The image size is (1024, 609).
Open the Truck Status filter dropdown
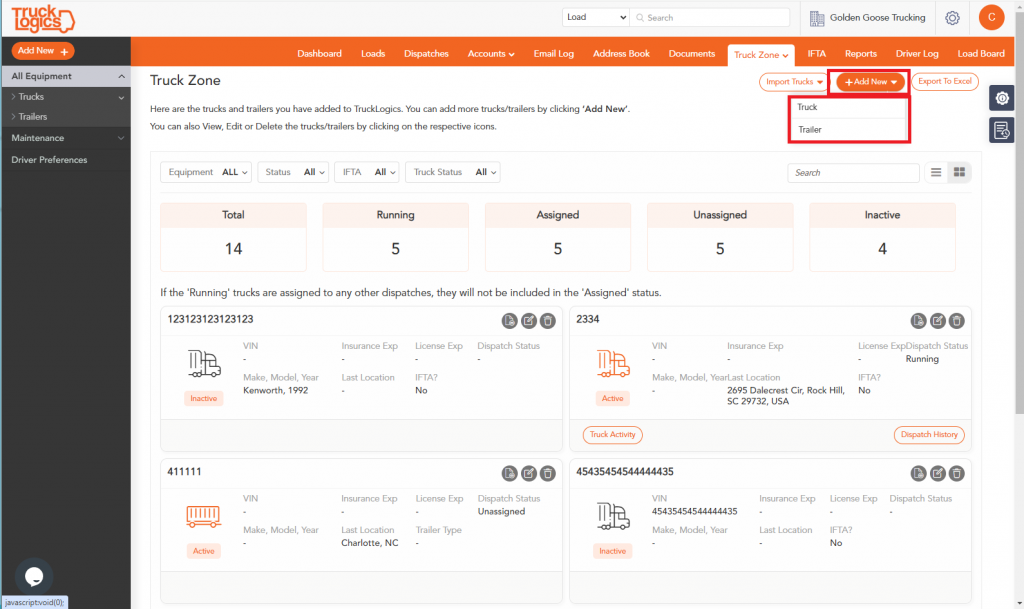(453, 172)
